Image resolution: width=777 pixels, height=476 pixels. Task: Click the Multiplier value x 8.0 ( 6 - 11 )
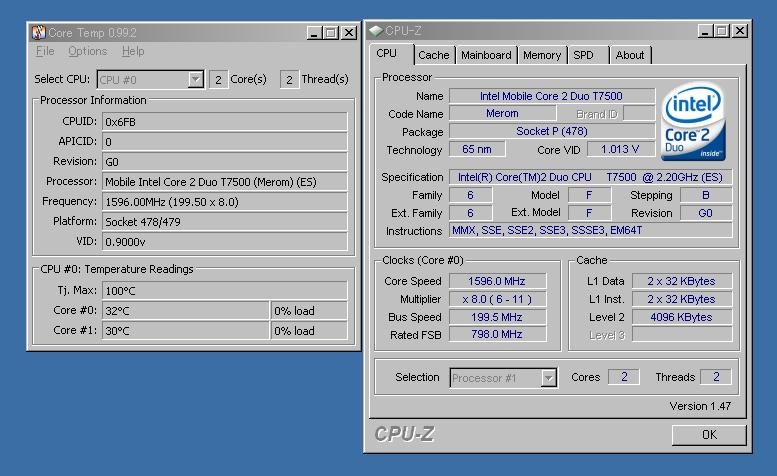(x=498, y=299)
